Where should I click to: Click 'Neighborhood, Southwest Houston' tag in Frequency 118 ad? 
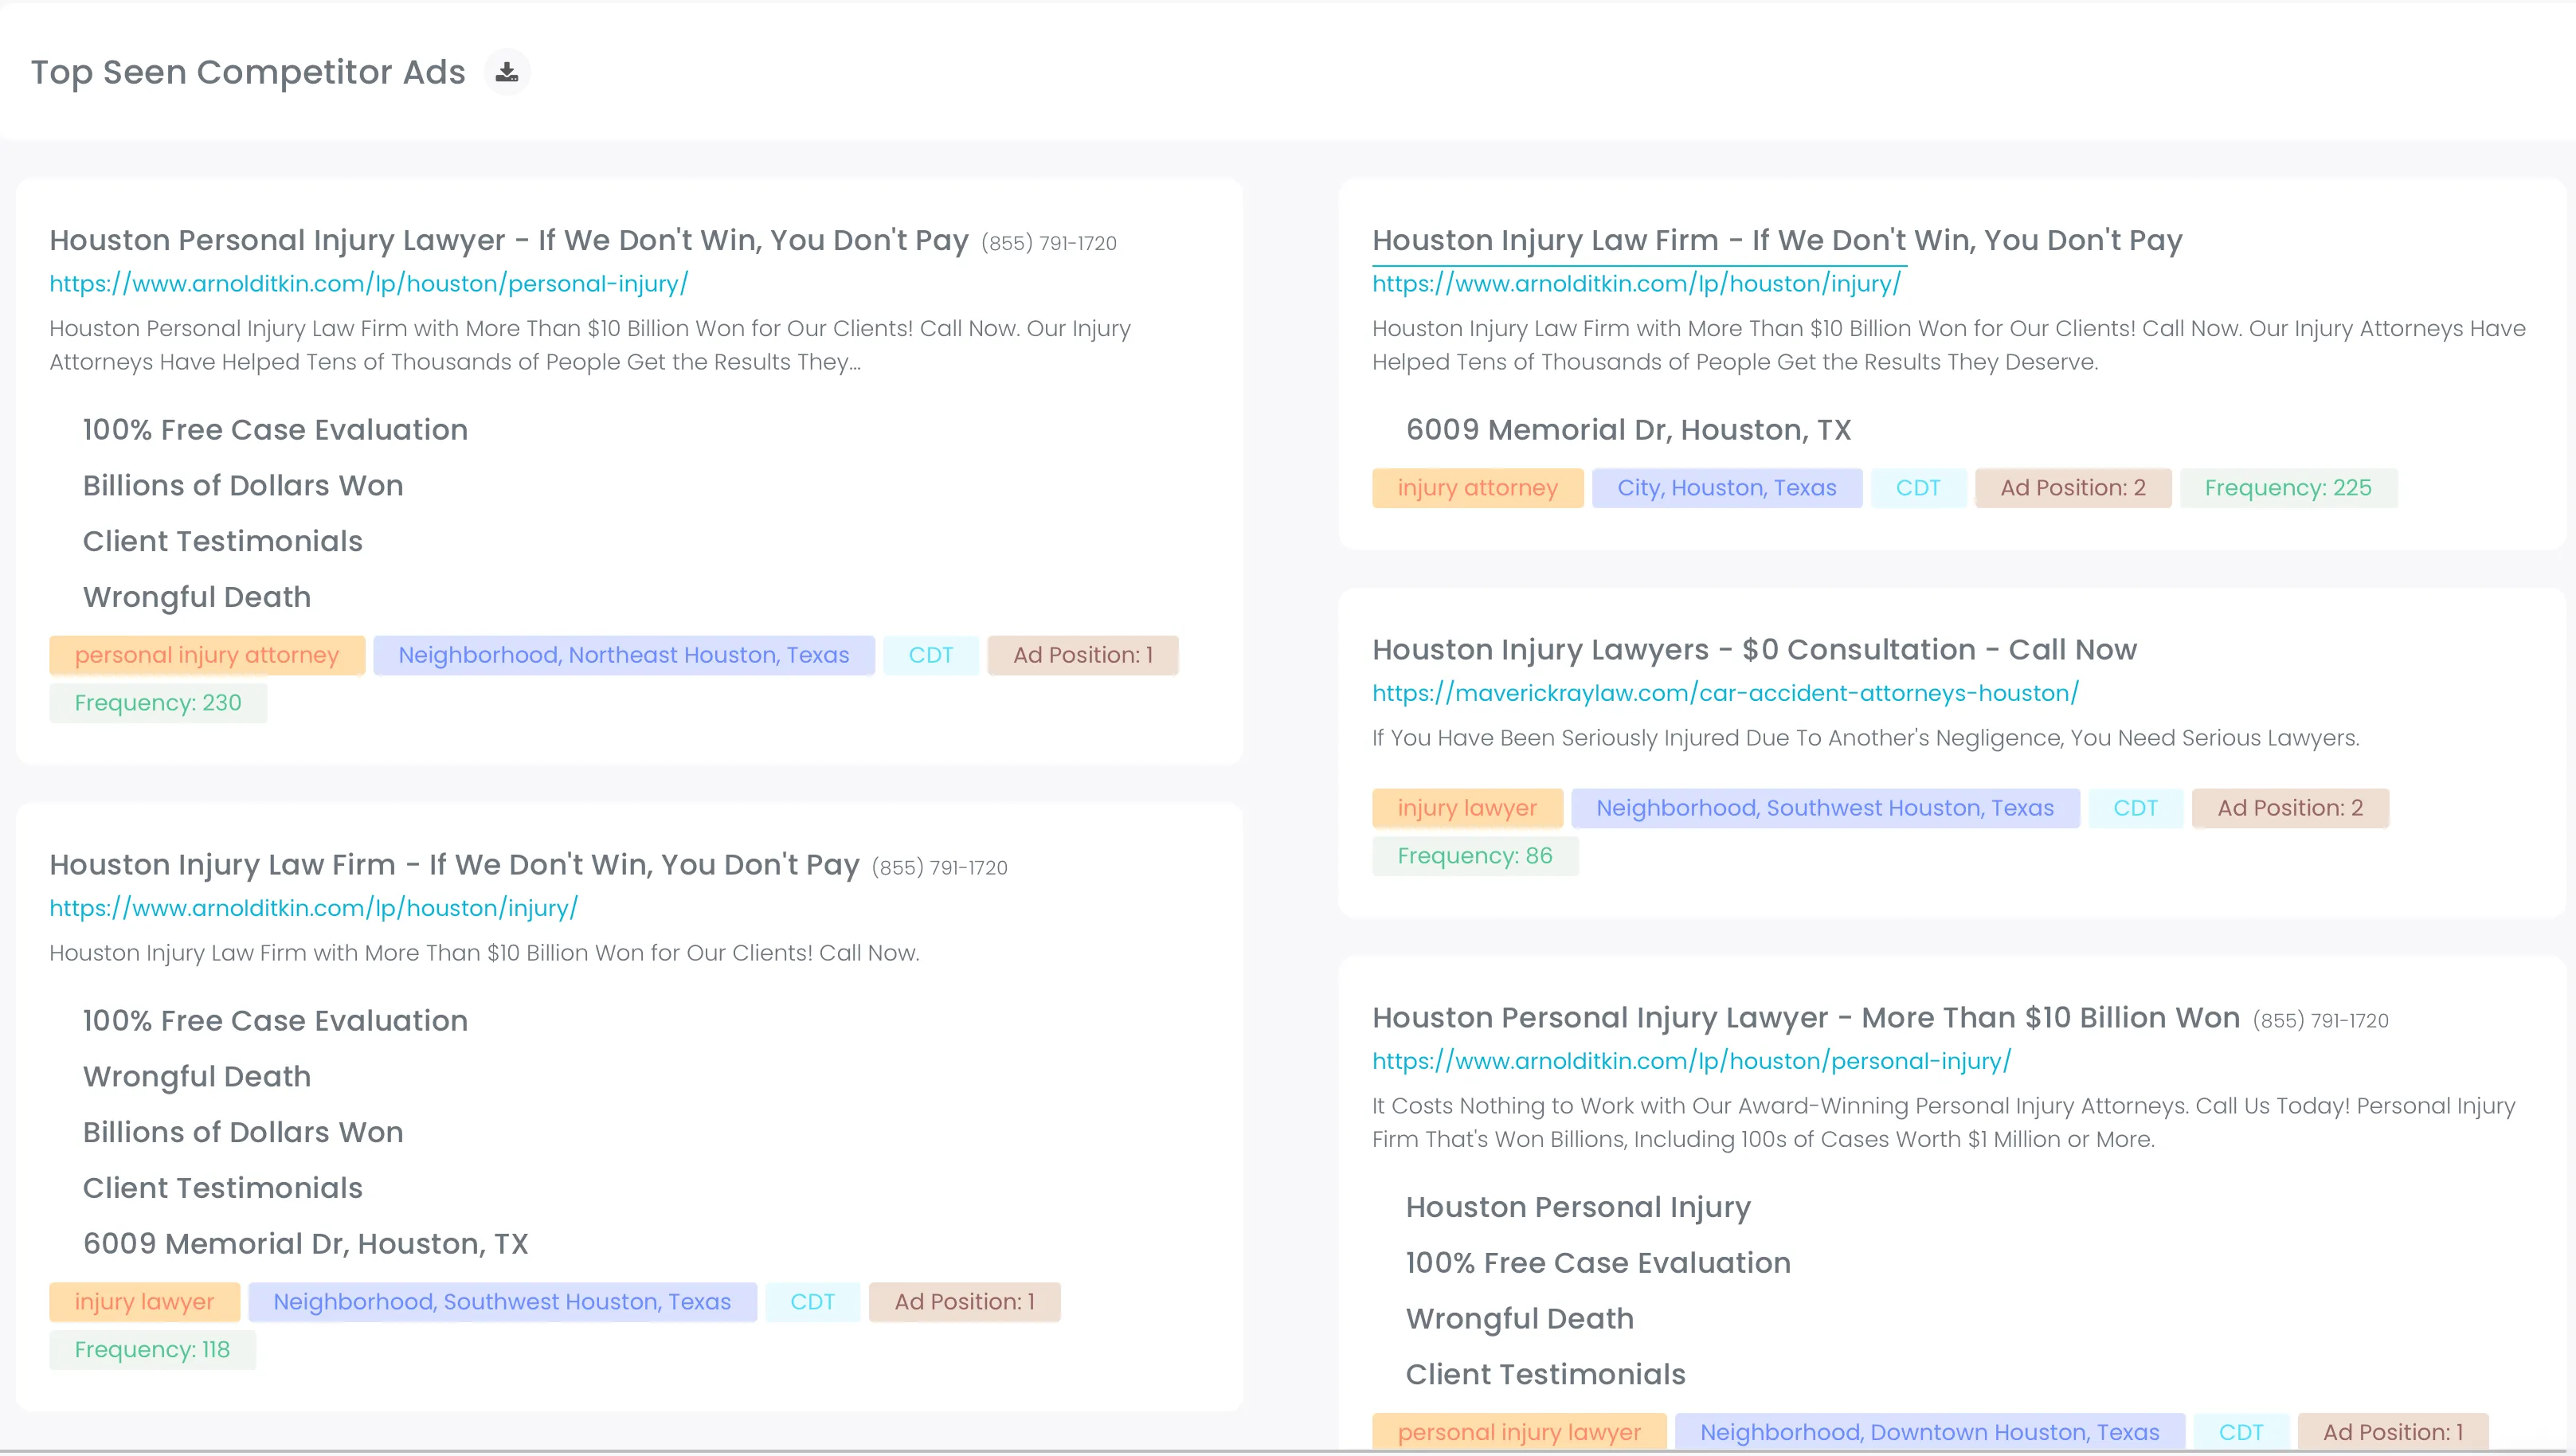[502, 1302]
